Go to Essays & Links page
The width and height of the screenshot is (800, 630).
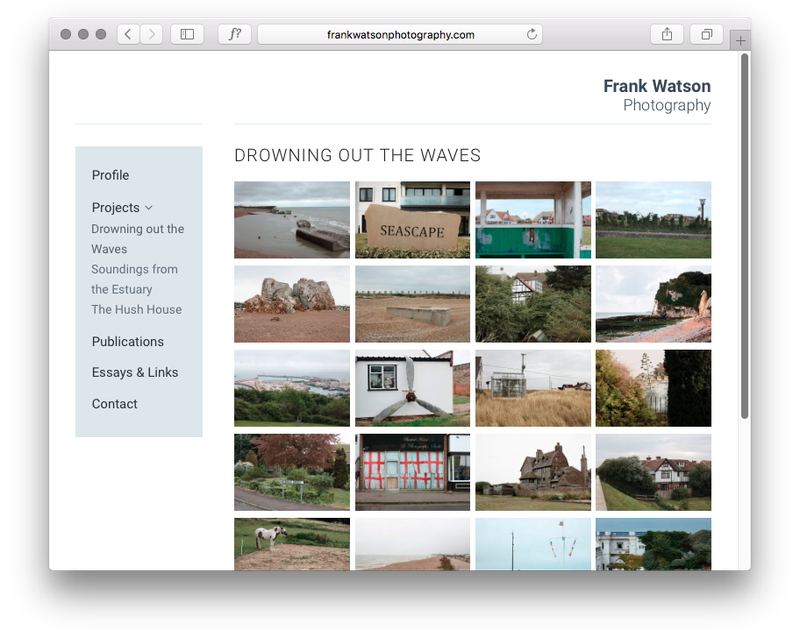[135, 372]
